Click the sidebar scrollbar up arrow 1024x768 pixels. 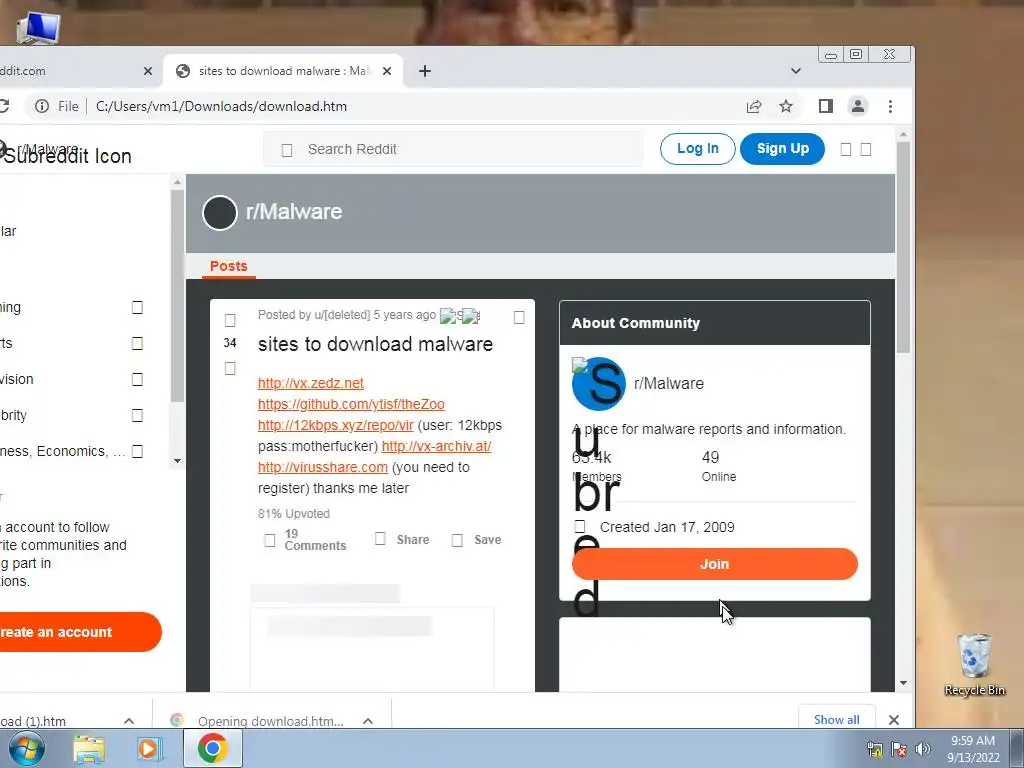pyautogui.click(x=177, y=182)
